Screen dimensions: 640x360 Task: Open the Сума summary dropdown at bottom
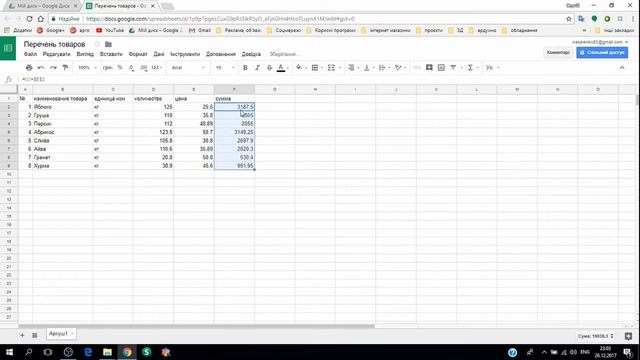pos(596,336)
